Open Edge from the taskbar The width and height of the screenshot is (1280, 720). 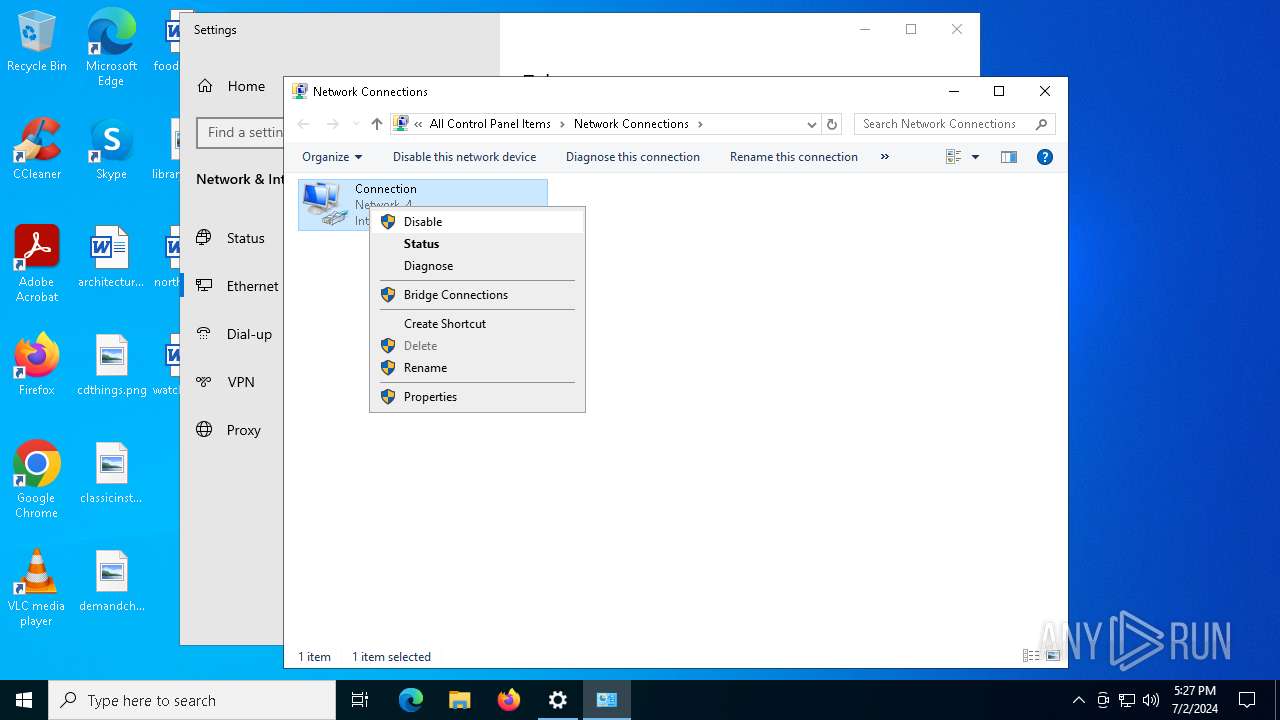[x=411, y=700]
